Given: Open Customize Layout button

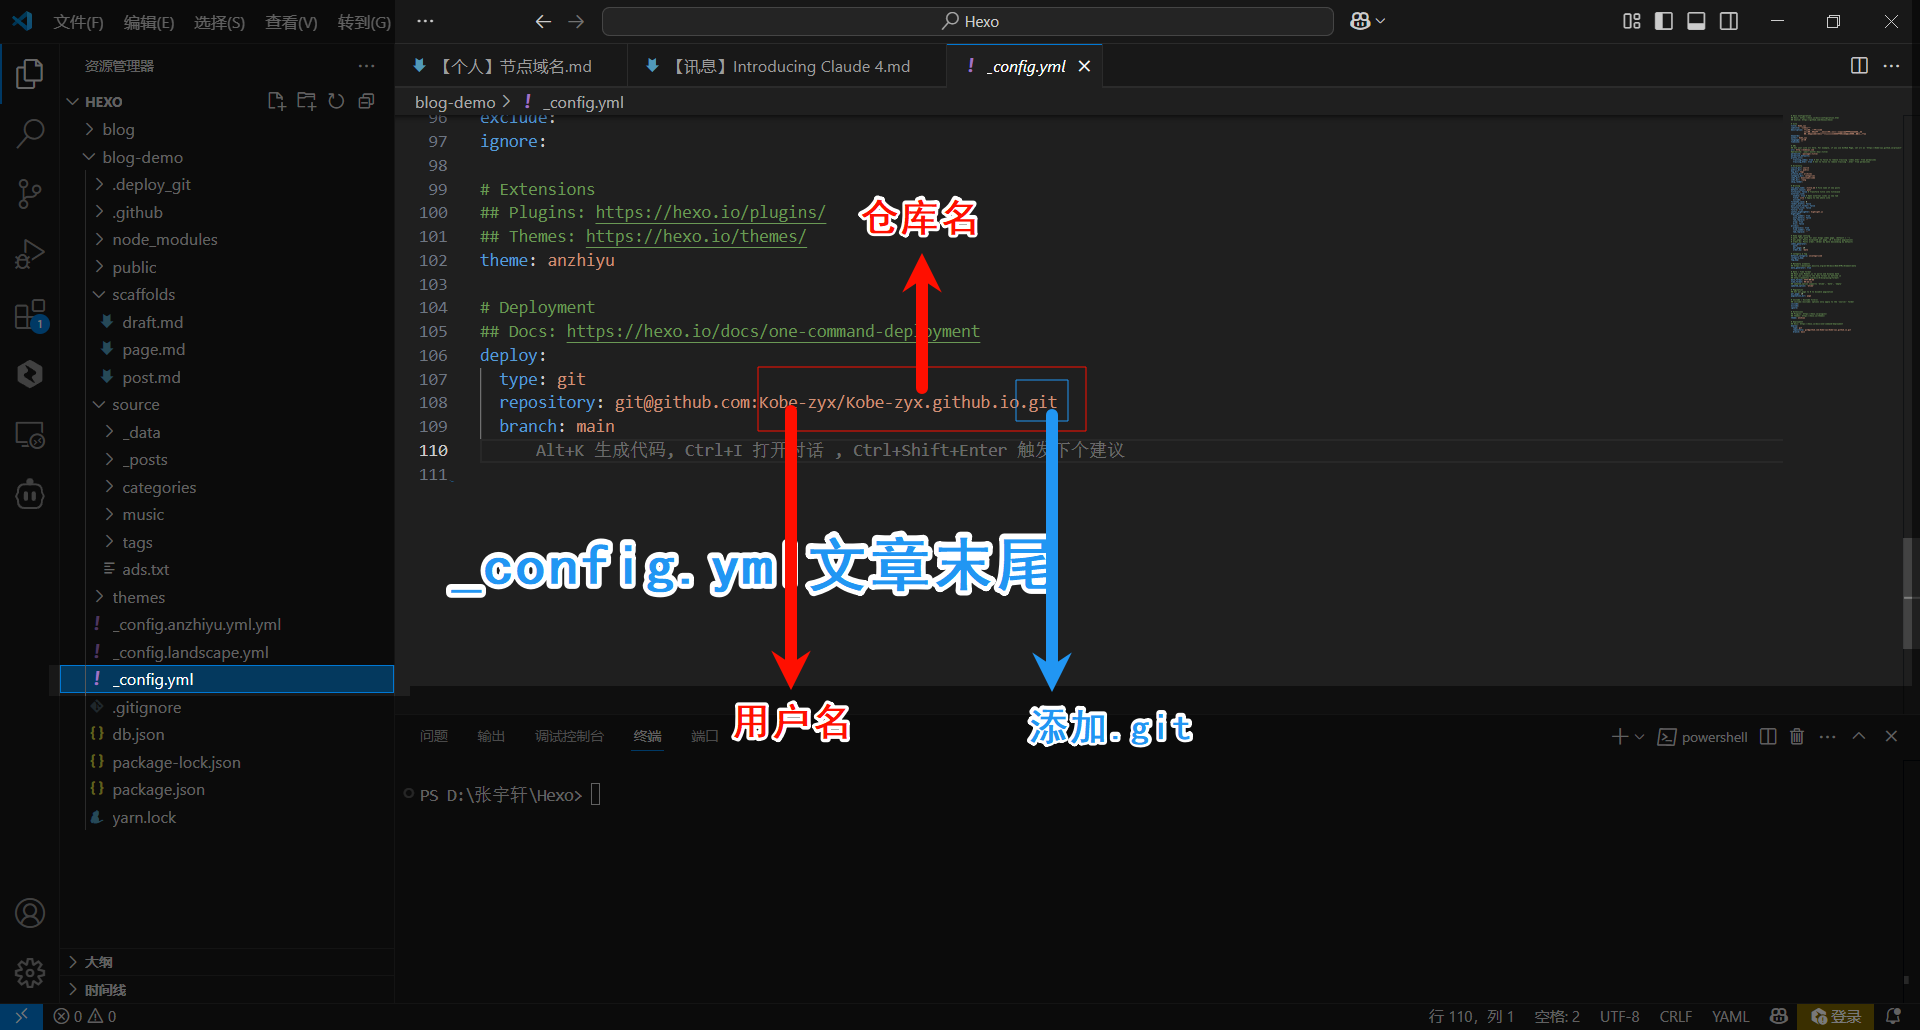Looking at the screenshot, I should 1632,21.
